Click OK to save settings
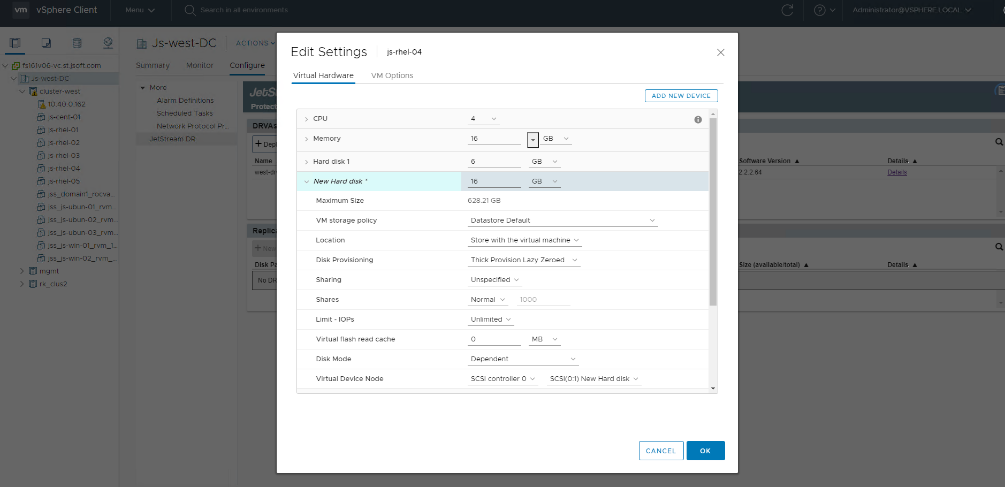 click(705, 451)
